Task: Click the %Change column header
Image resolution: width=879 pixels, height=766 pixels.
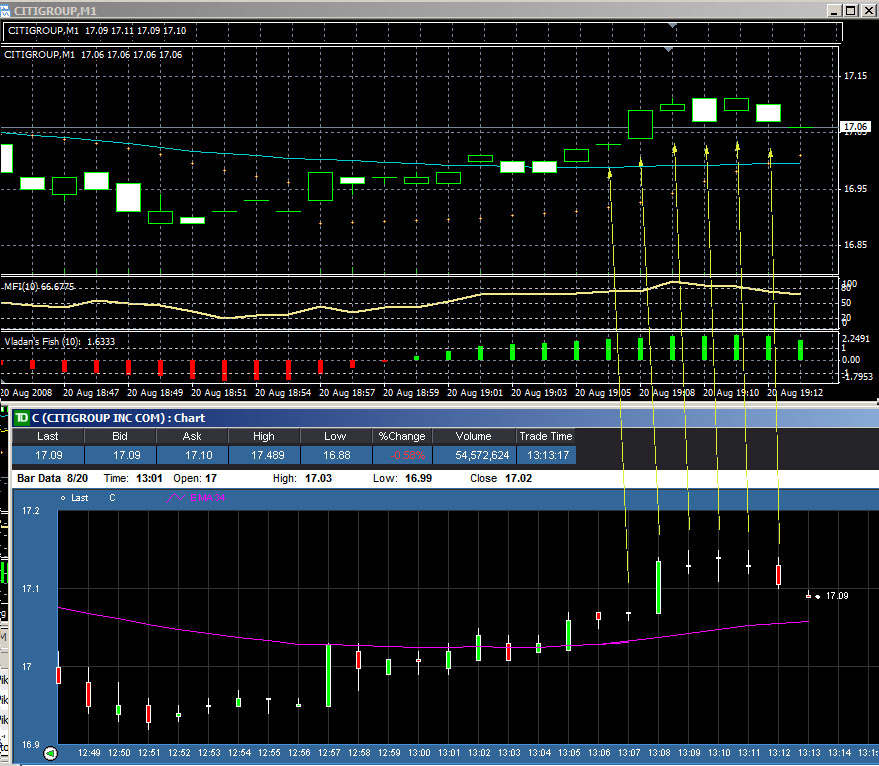Action: pyautogui.click(x=403, y=436)
